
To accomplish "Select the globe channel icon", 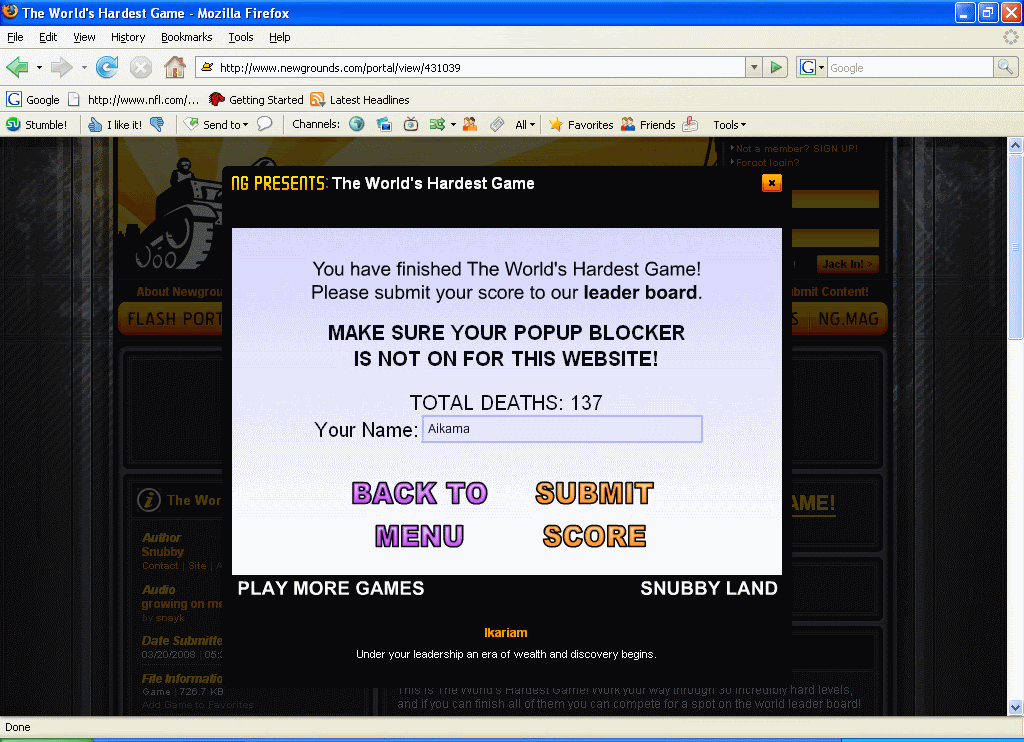I will tap(357, 124).
